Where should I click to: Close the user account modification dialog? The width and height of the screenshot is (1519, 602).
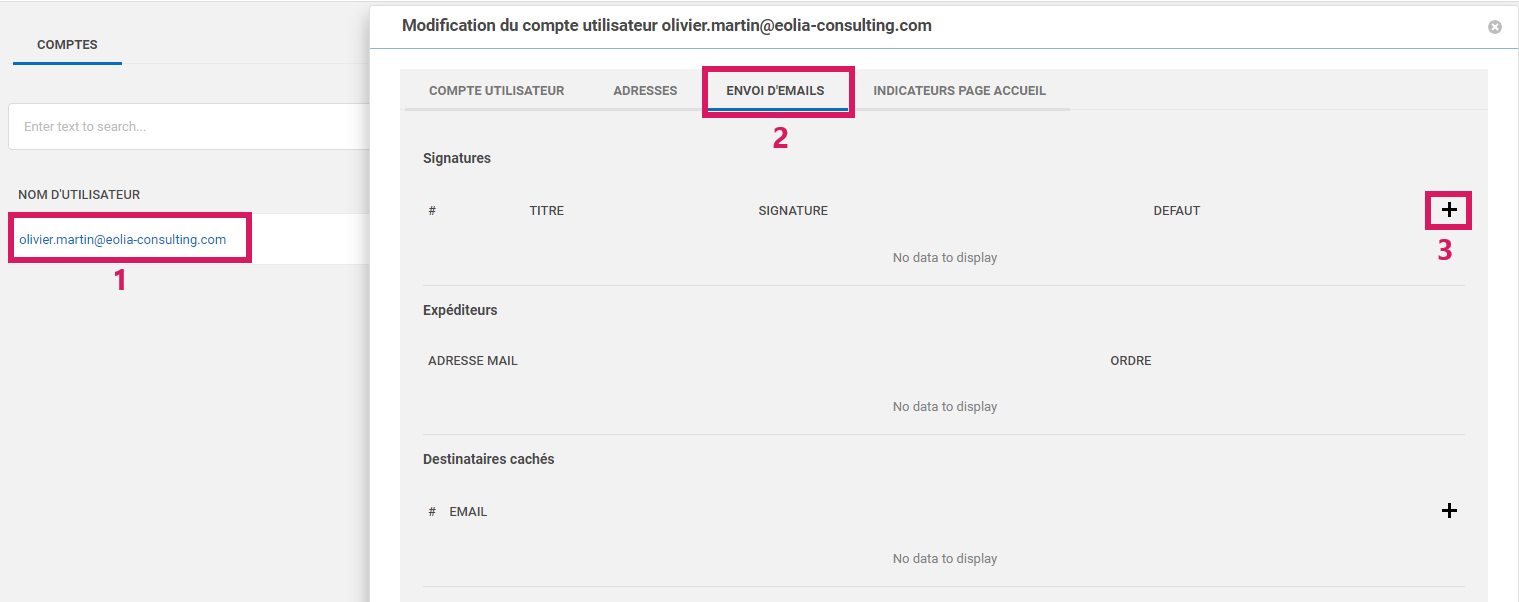coord(1494,27)
